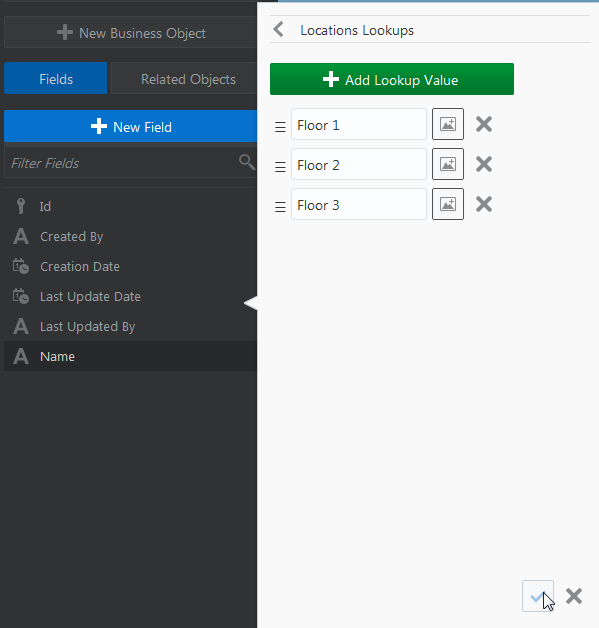The image size is (599, 628).
Task: Click the key icon next to Id
Action: point(21,206)
